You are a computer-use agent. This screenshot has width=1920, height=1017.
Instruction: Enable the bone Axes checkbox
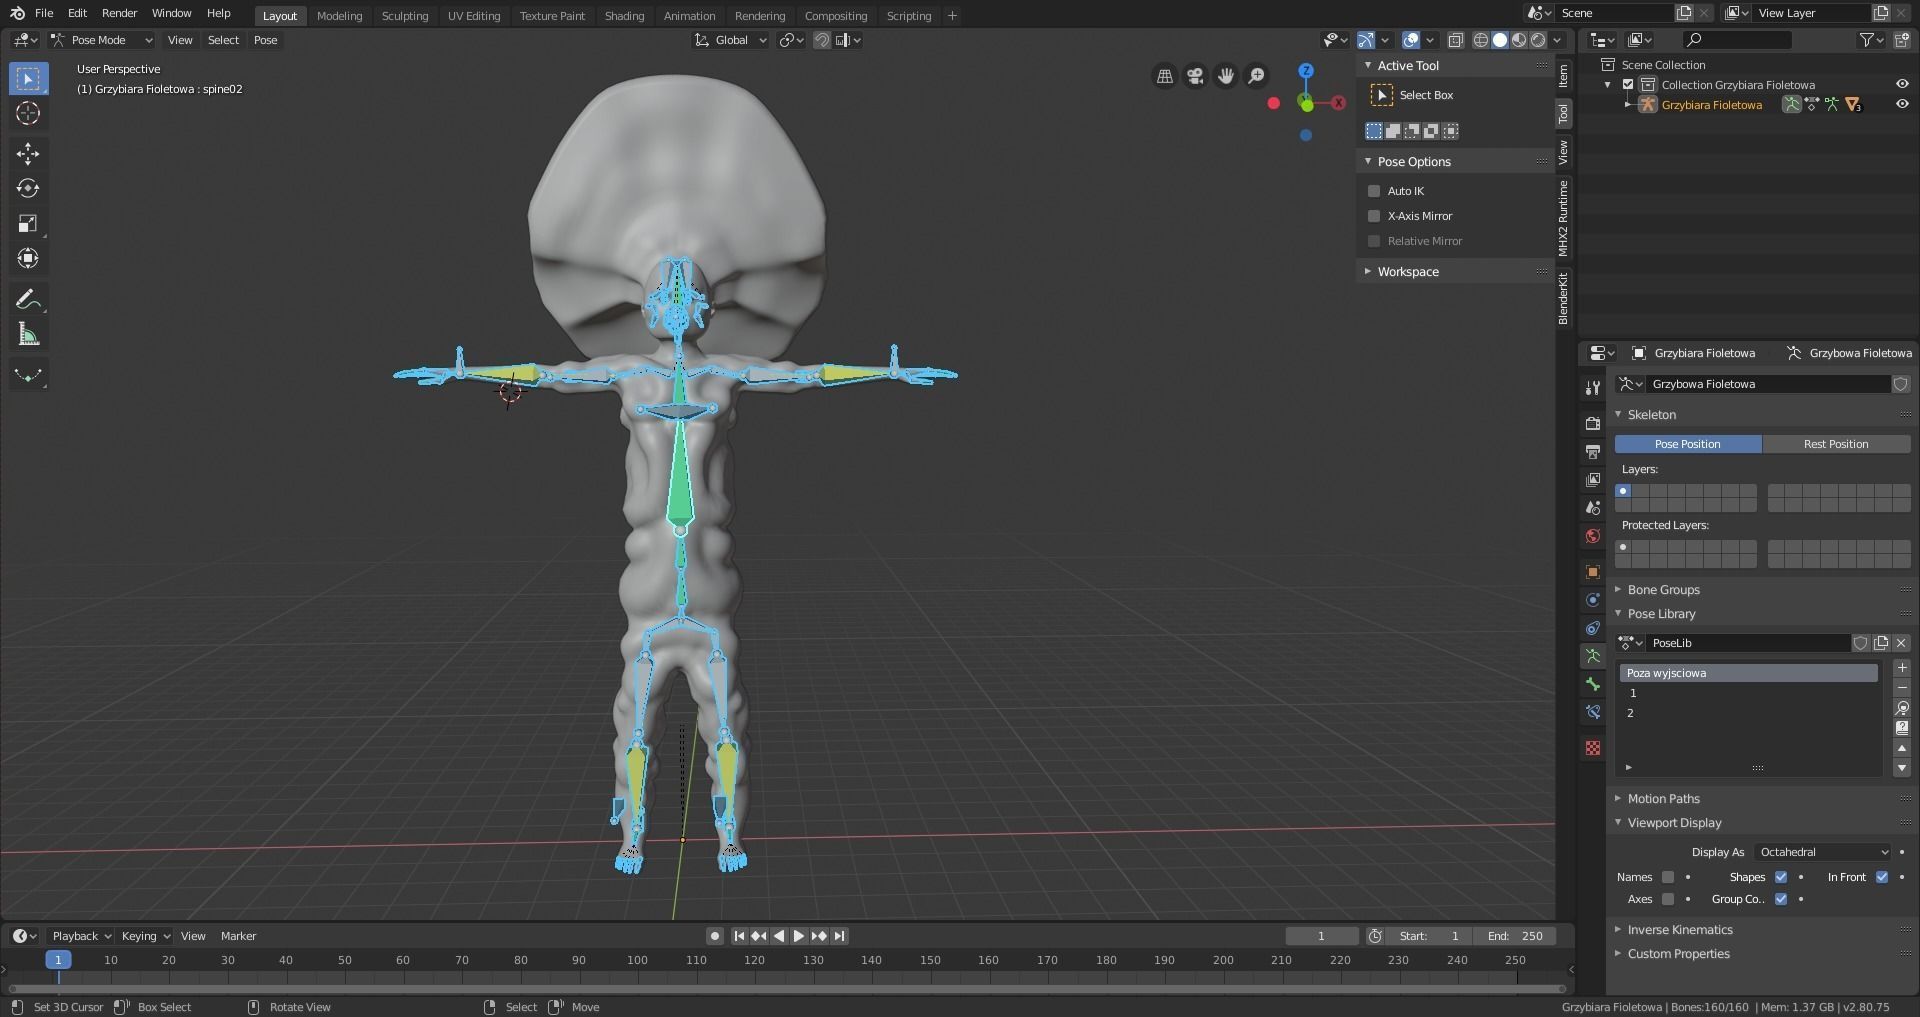1667,899
